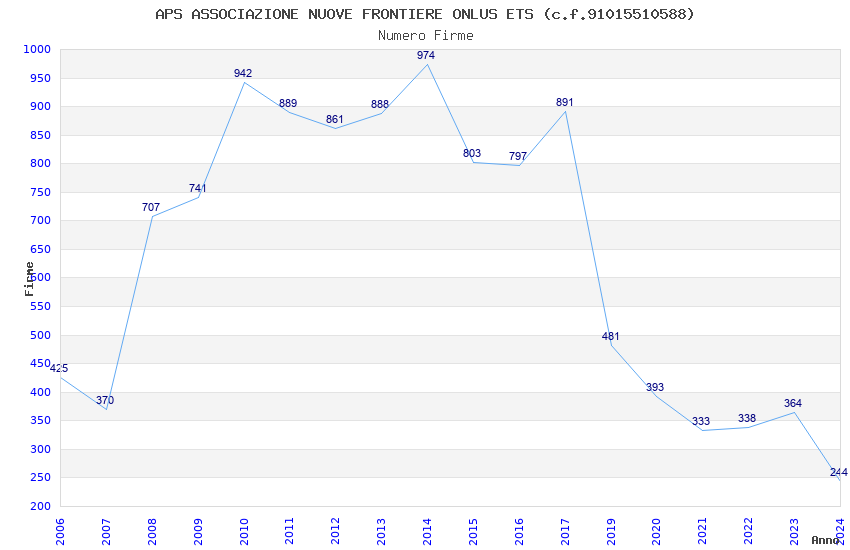Click the data label 244
This screenshot has height=550, width=850.
coord(839,473)
